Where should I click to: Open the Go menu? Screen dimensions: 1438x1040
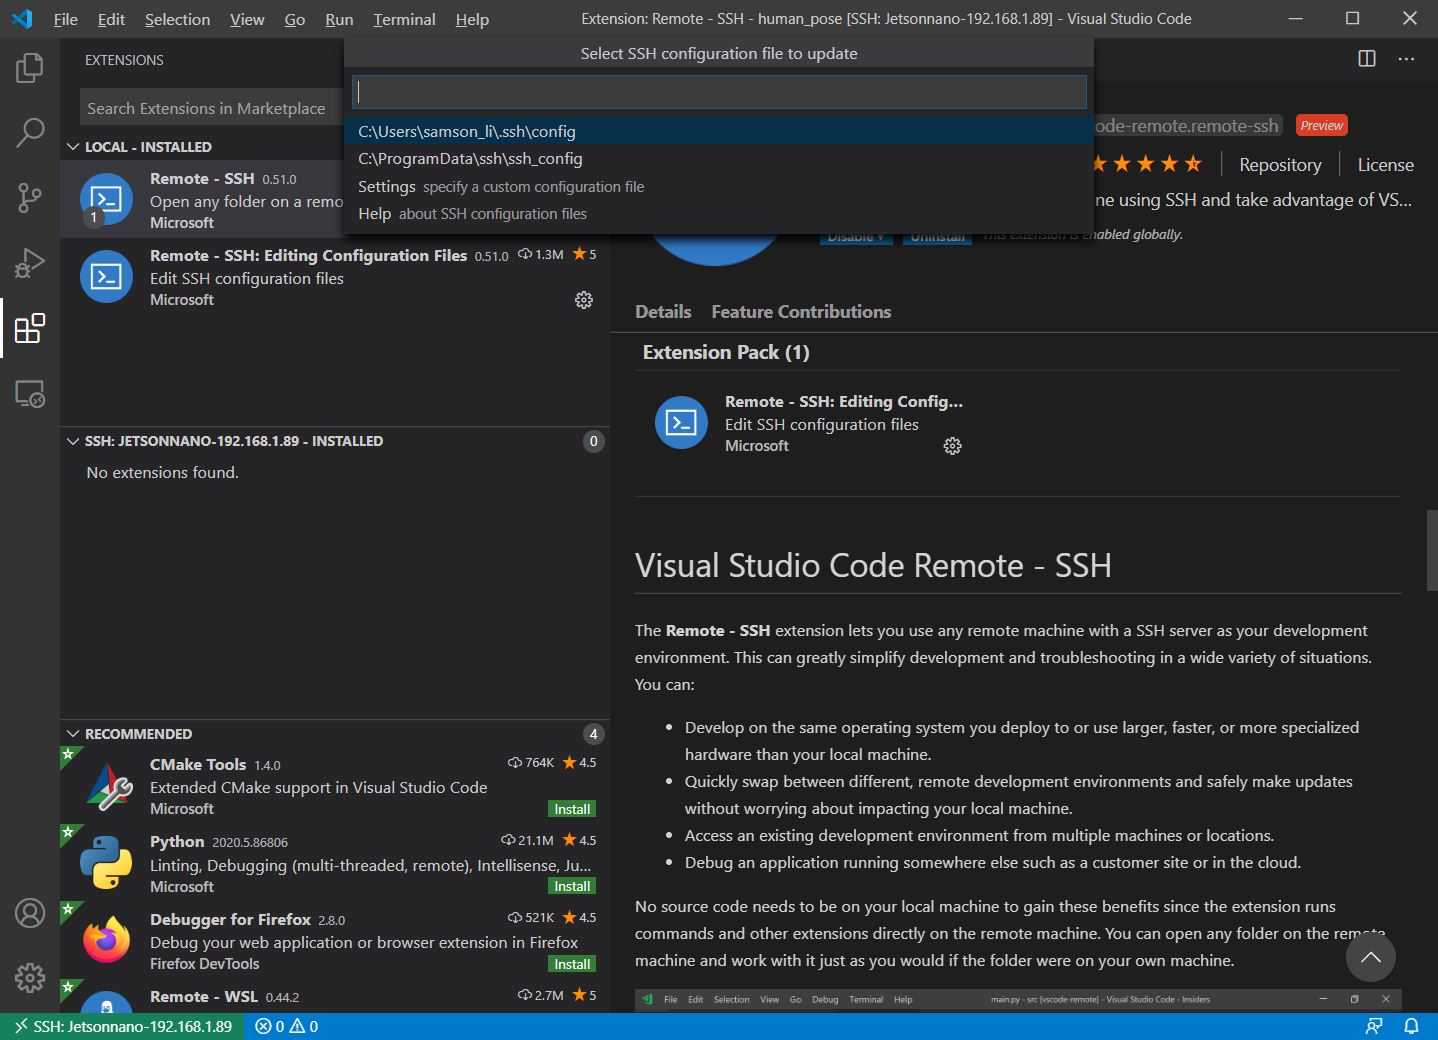coord(295,19)
